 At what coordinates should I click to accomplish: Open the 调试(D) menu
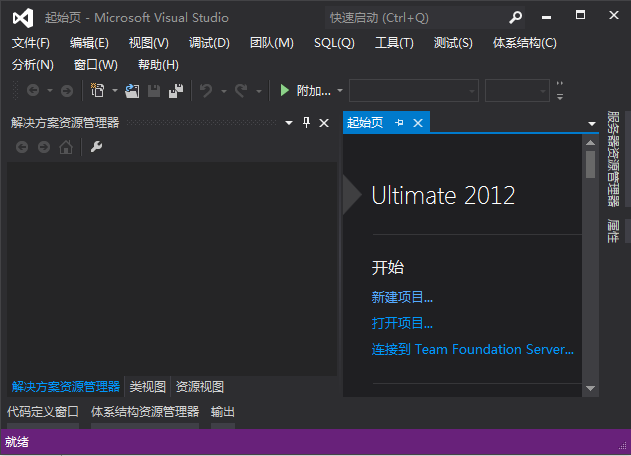[209, 43]
